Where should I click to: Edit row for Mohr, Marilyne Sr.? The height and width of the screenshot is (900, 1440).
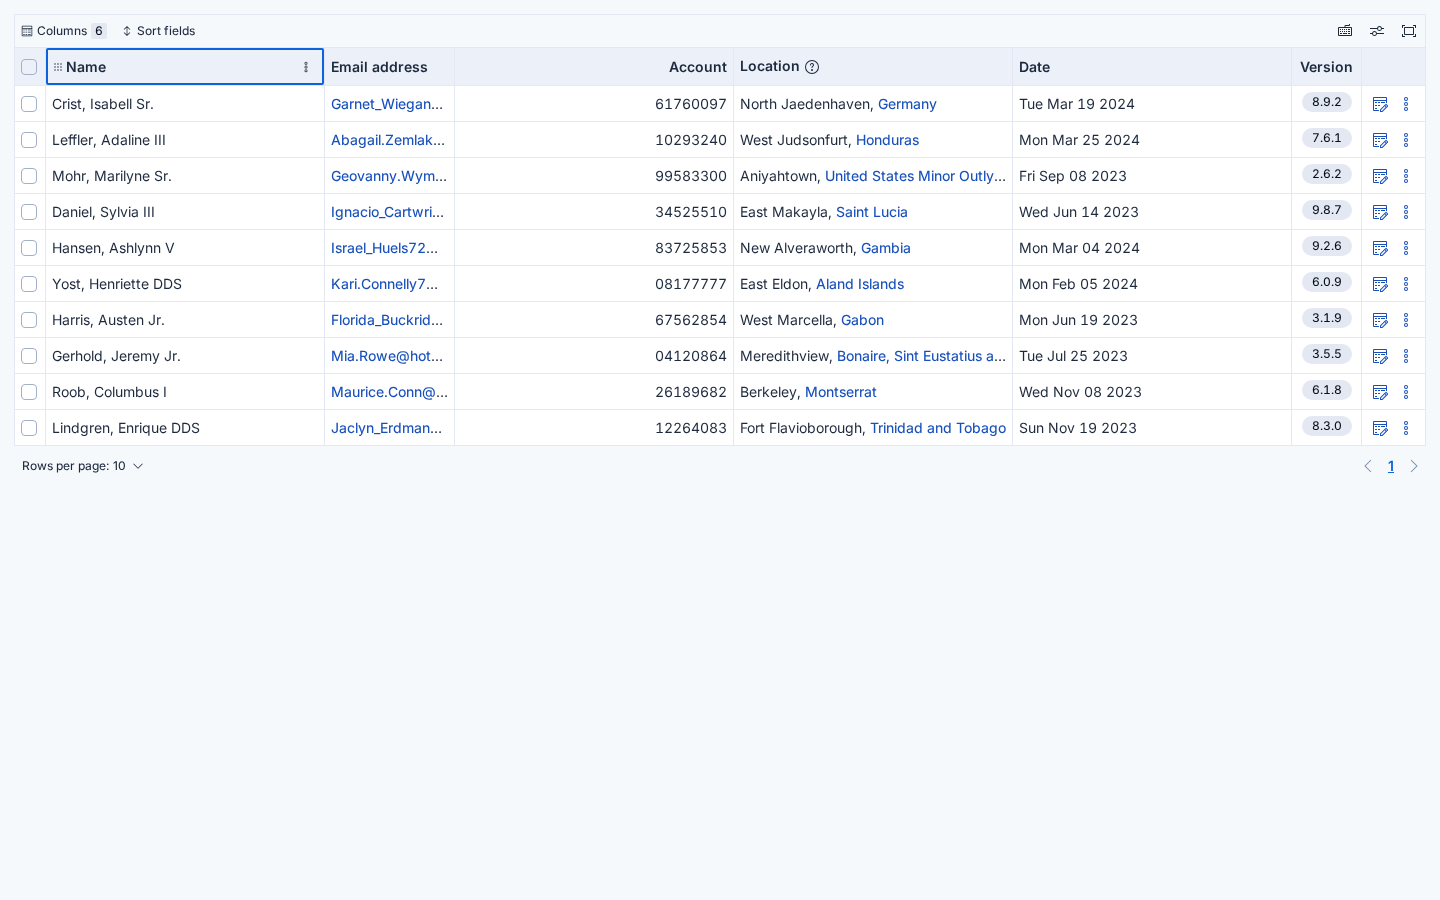pos(1381,176)
